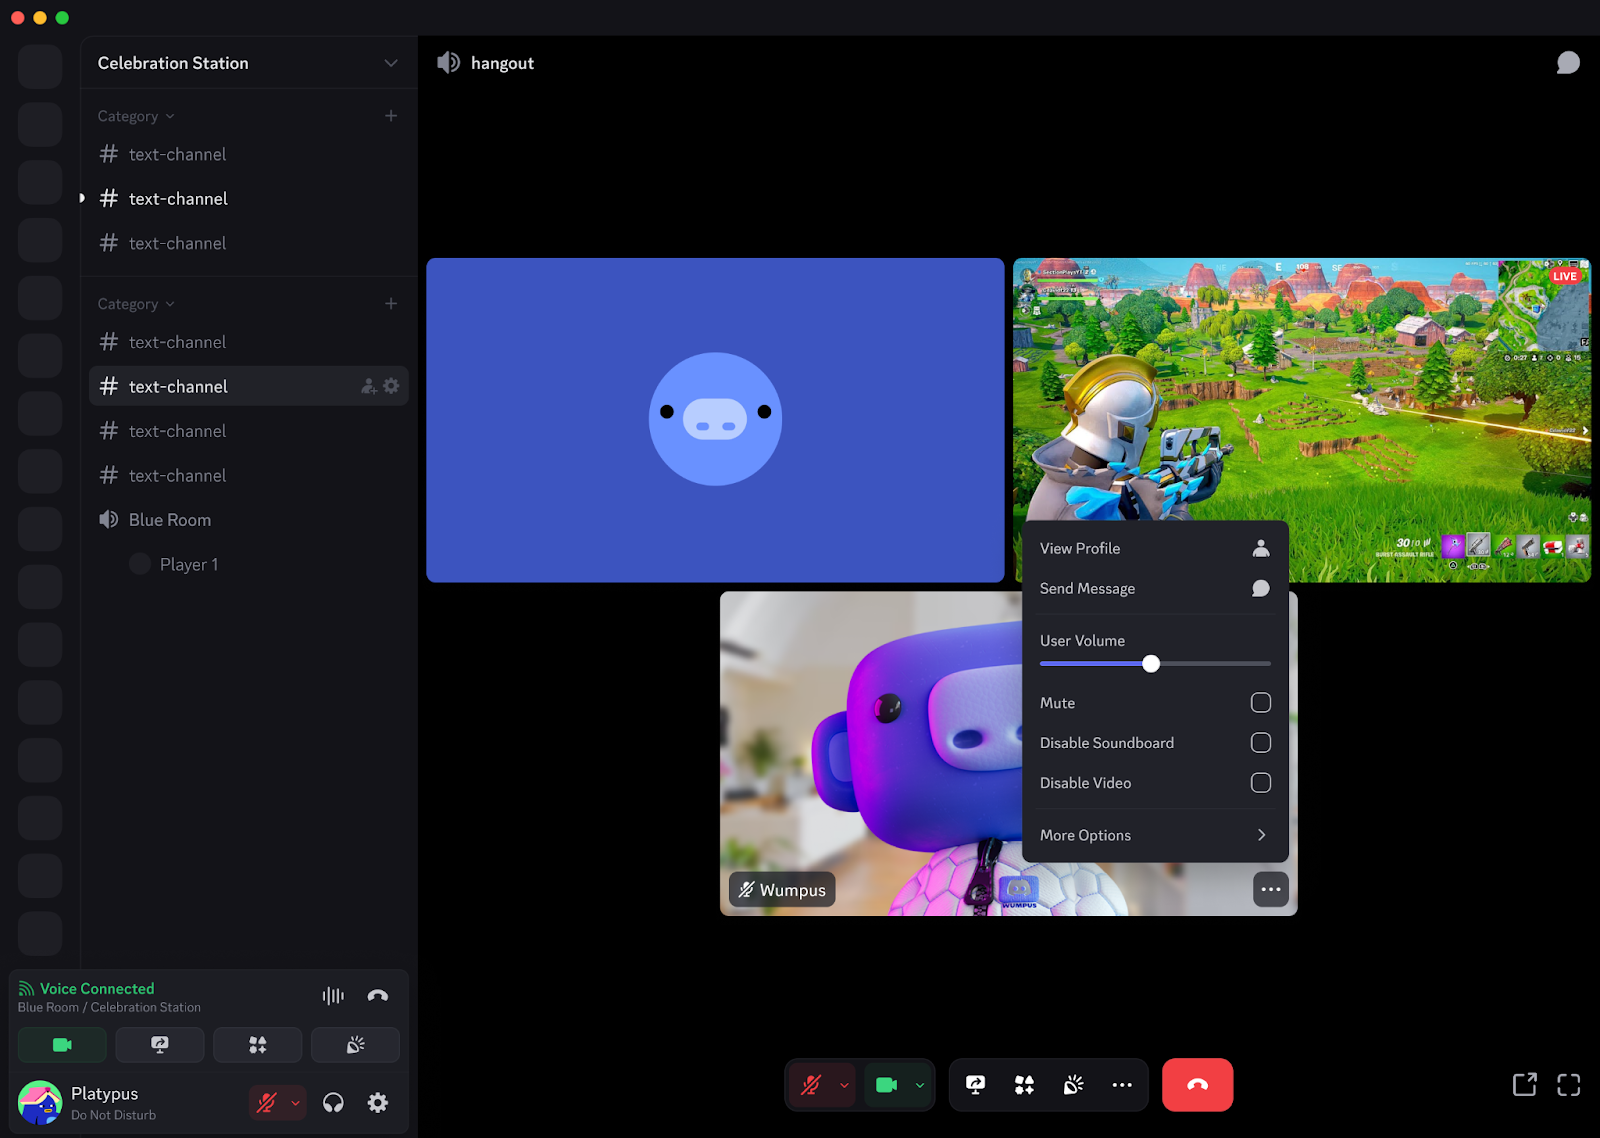Image resolution: width=1600 pixels, height=1138 pixels.
Task: Open User Settings via the gear icon
Action: pyautogui.click(x=377, y=1102)
